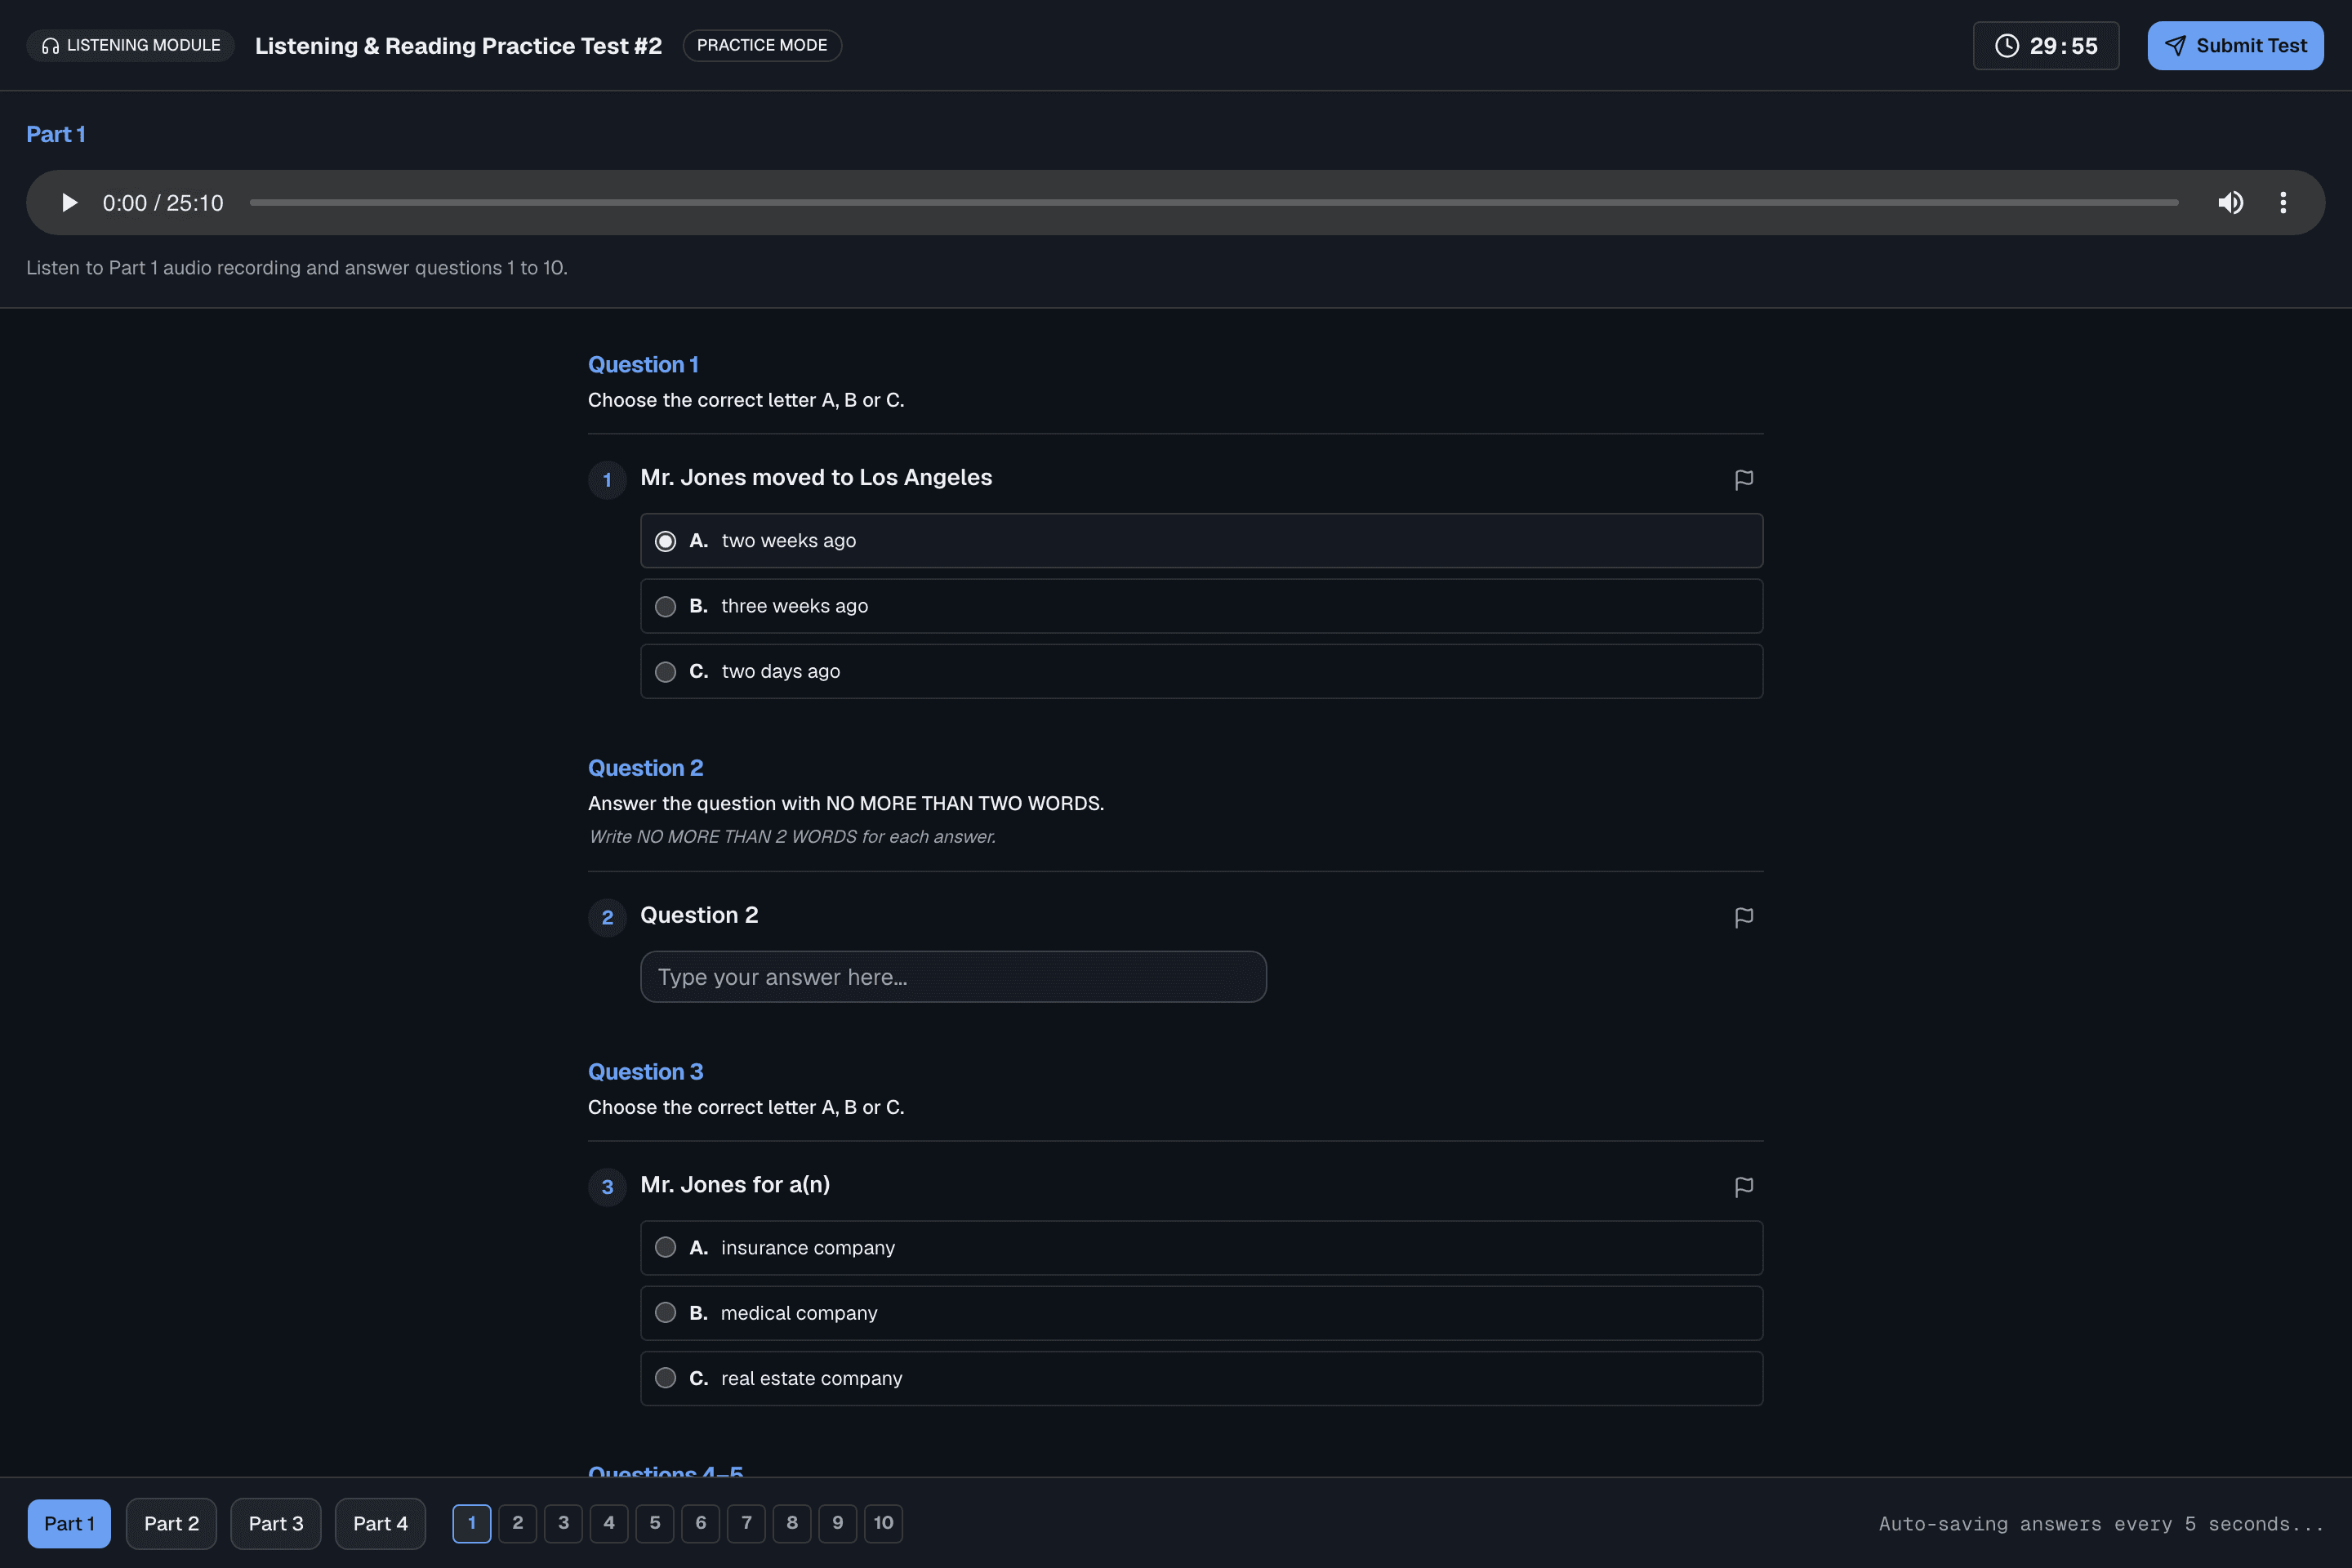Seek along the audio progress bar
Screen dimensions: 2352x1568
coord(1213,203)
